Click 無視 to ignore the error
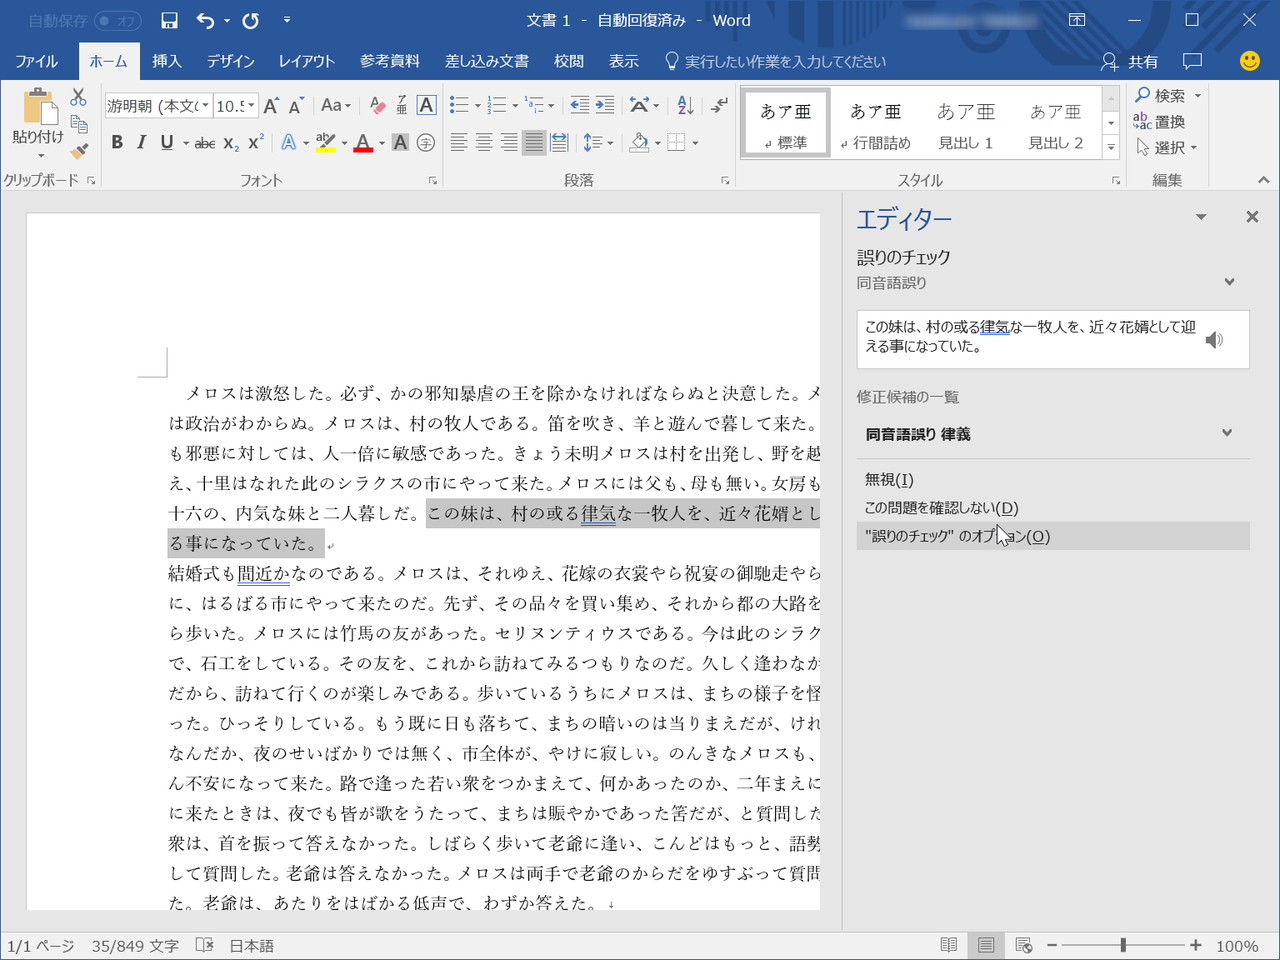The image size is (1280, 960). coord(886,479)
